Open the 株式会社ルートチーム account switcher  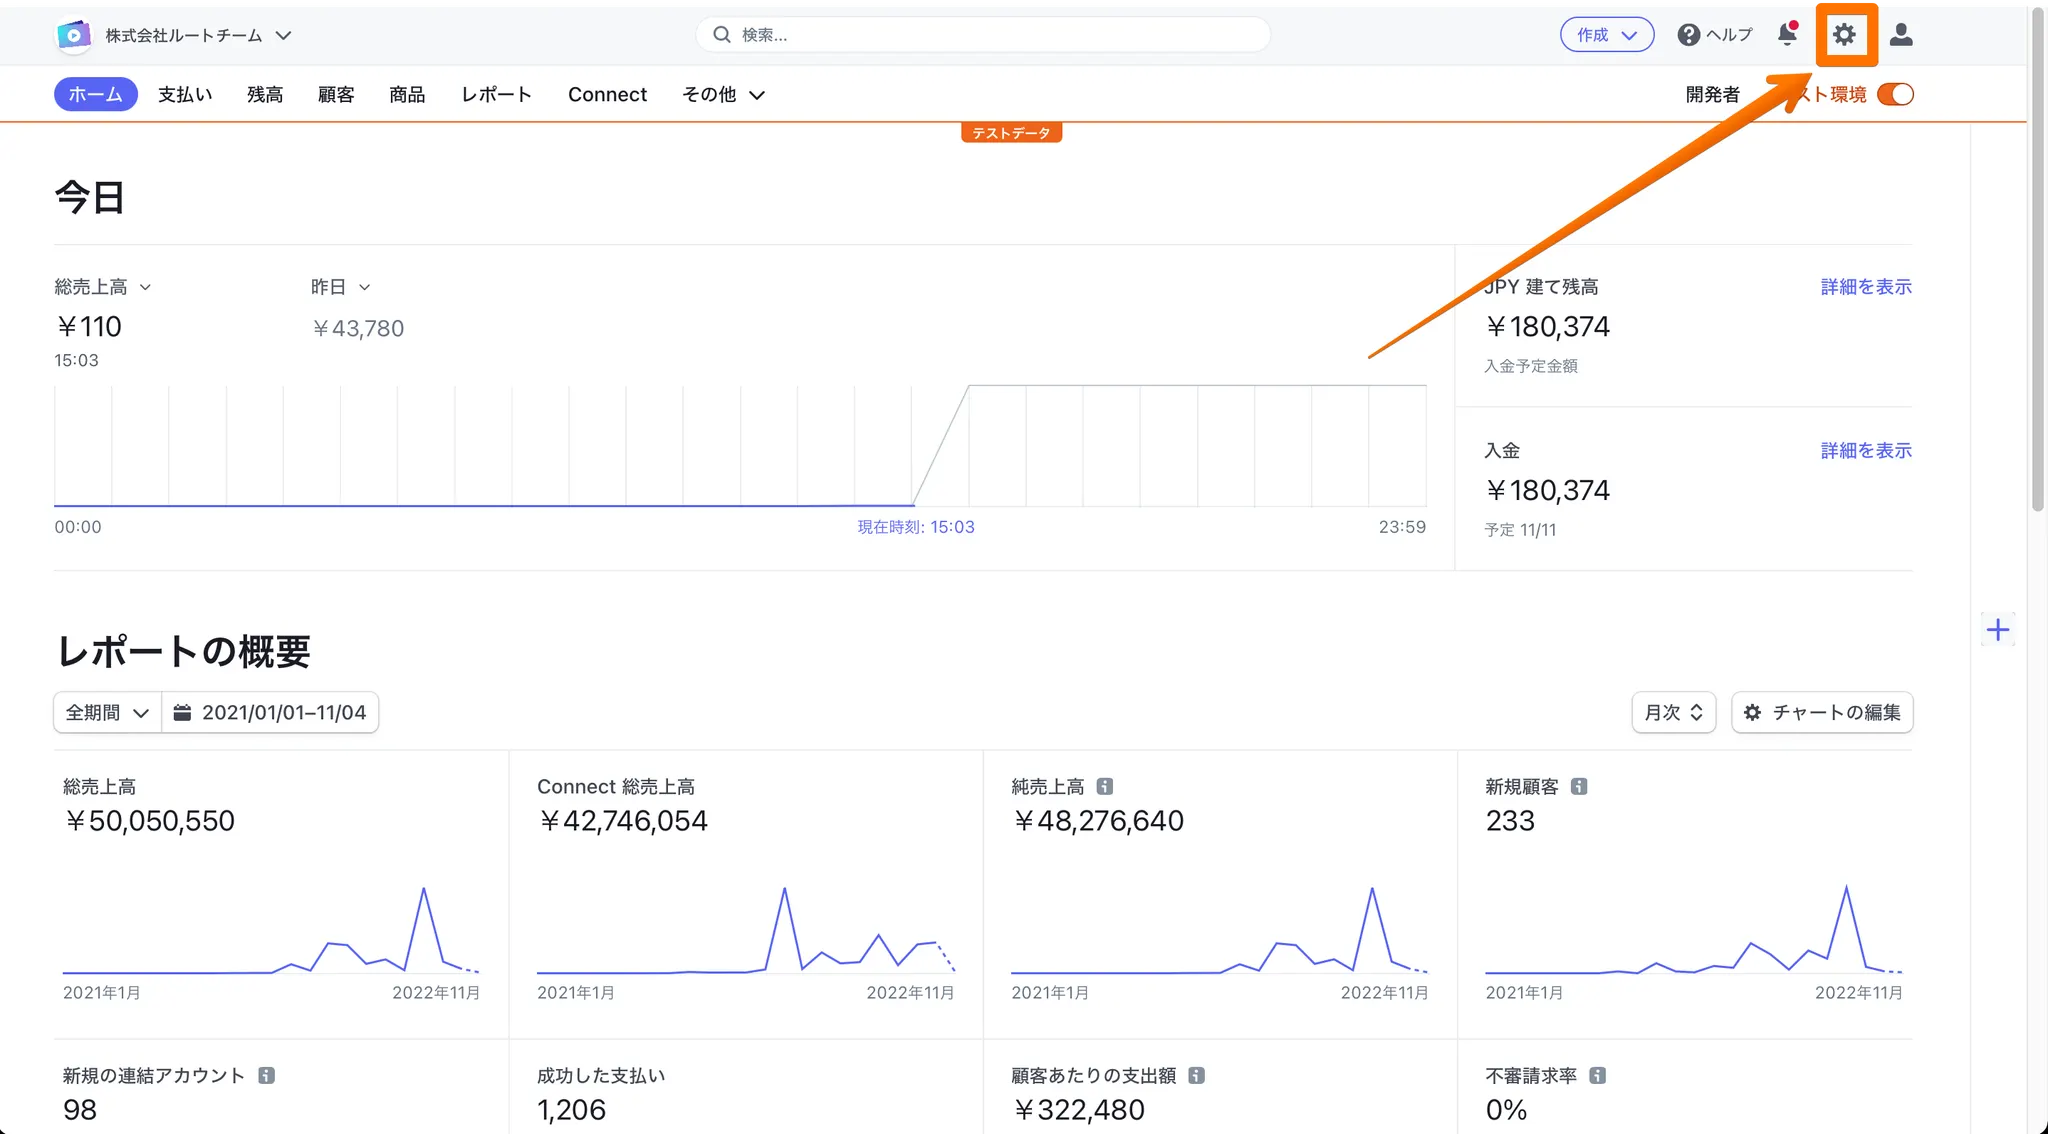tap(198, 35)
